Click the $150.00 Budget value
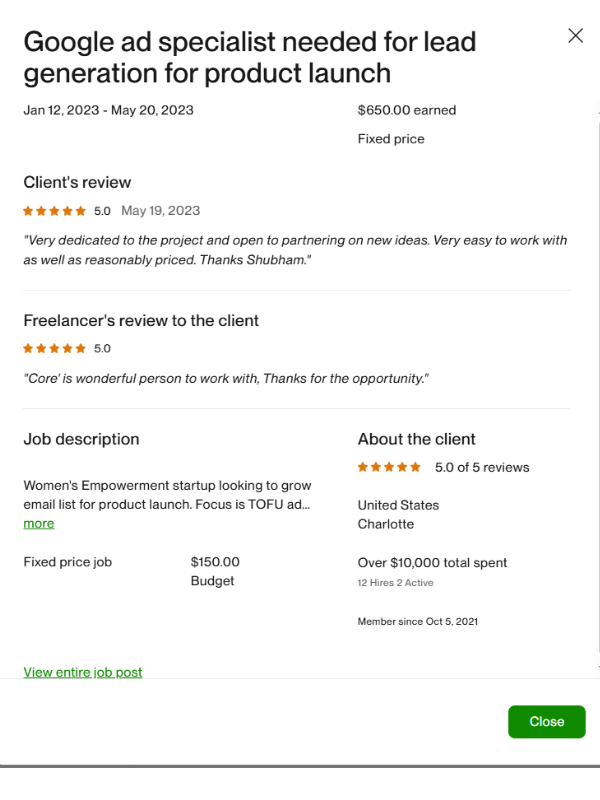600x800 pixels. coord(215,562)
